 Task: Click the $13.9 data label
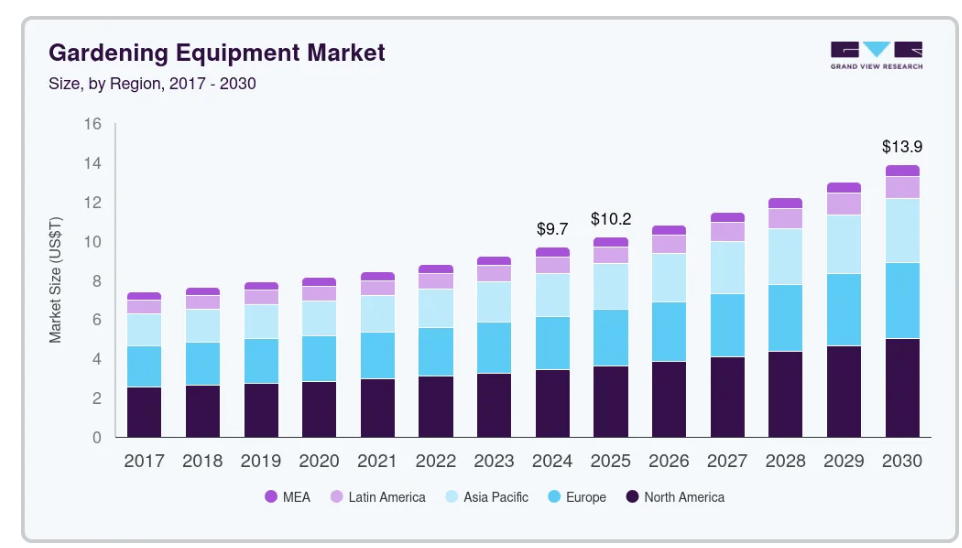click(902, 146)
